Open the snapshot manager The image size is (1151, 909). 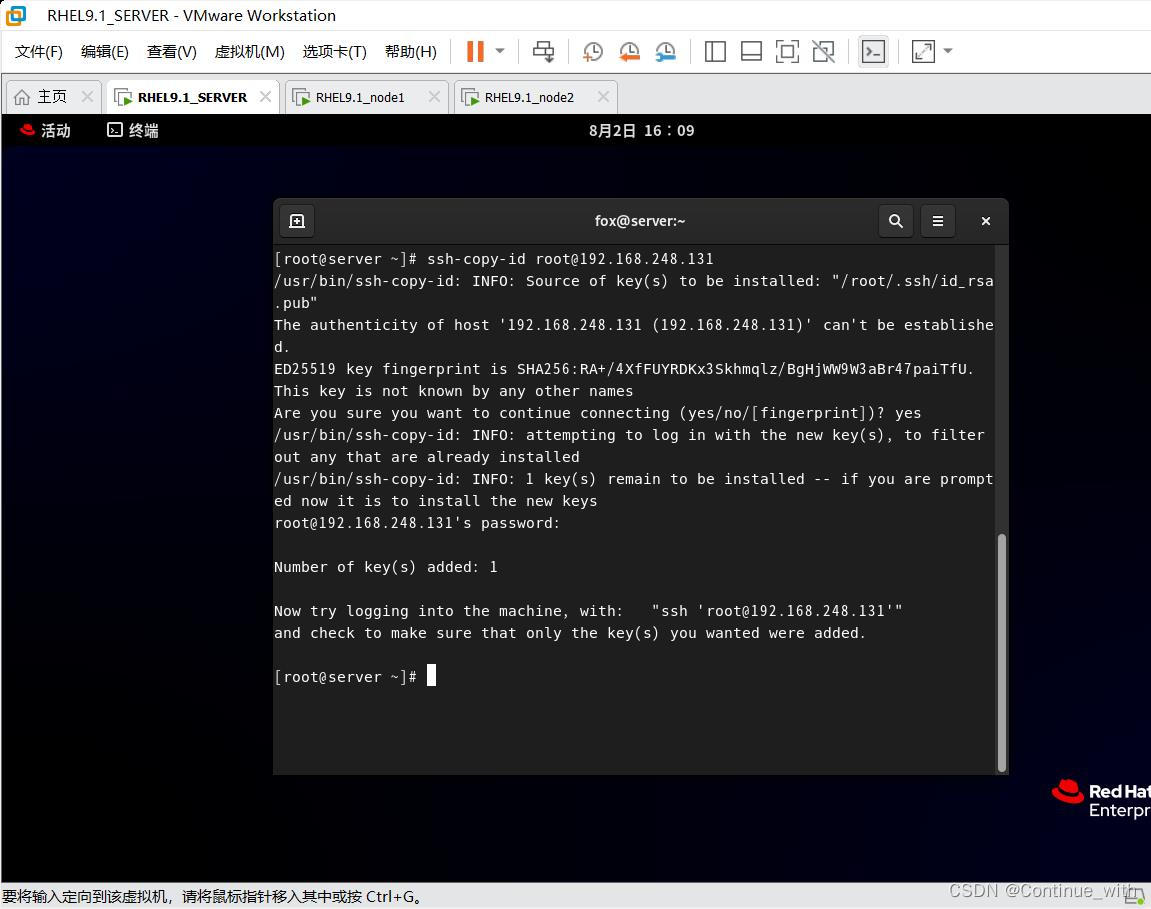[x=666, y=51]
